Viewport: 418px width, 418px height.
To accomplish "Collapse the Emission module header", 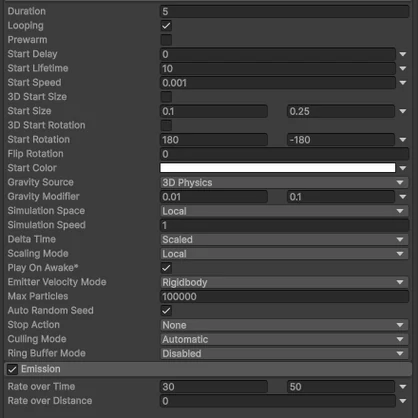I will pos(208,369).
